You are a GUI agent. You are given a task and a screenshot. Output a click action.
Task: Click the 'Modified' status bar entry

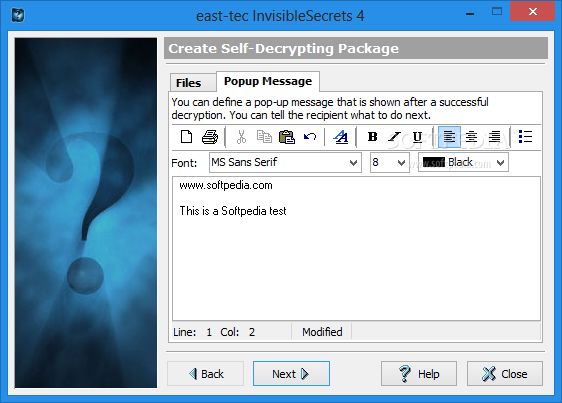click(322, 332)
